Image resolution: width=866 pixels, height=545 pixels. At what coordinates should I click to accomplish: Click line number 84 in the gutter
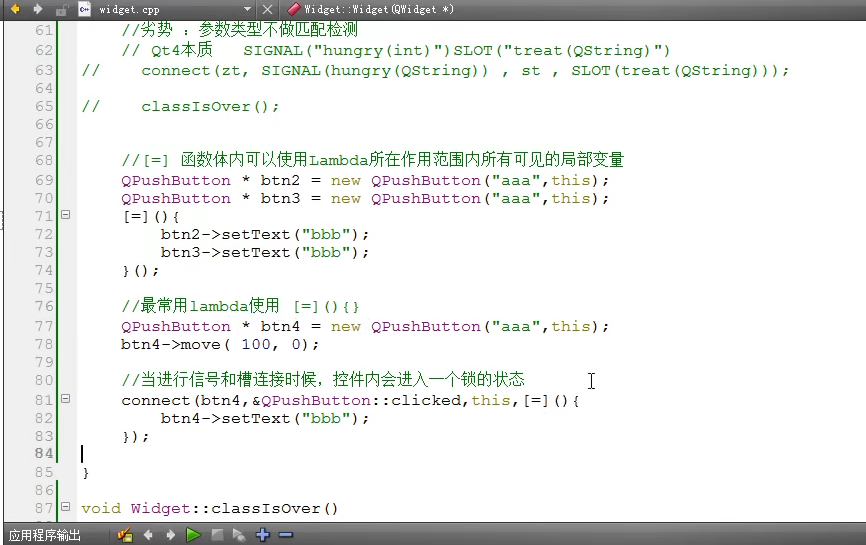click(x=44, y=453)
